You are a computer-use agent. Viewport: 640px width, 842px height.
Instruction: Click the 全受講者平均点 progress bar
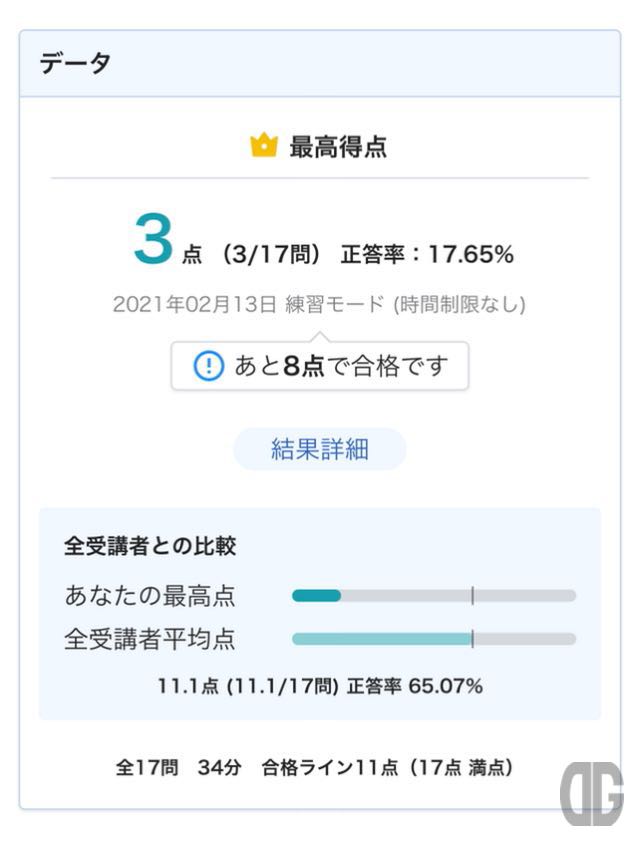click(x=434, y=639)
